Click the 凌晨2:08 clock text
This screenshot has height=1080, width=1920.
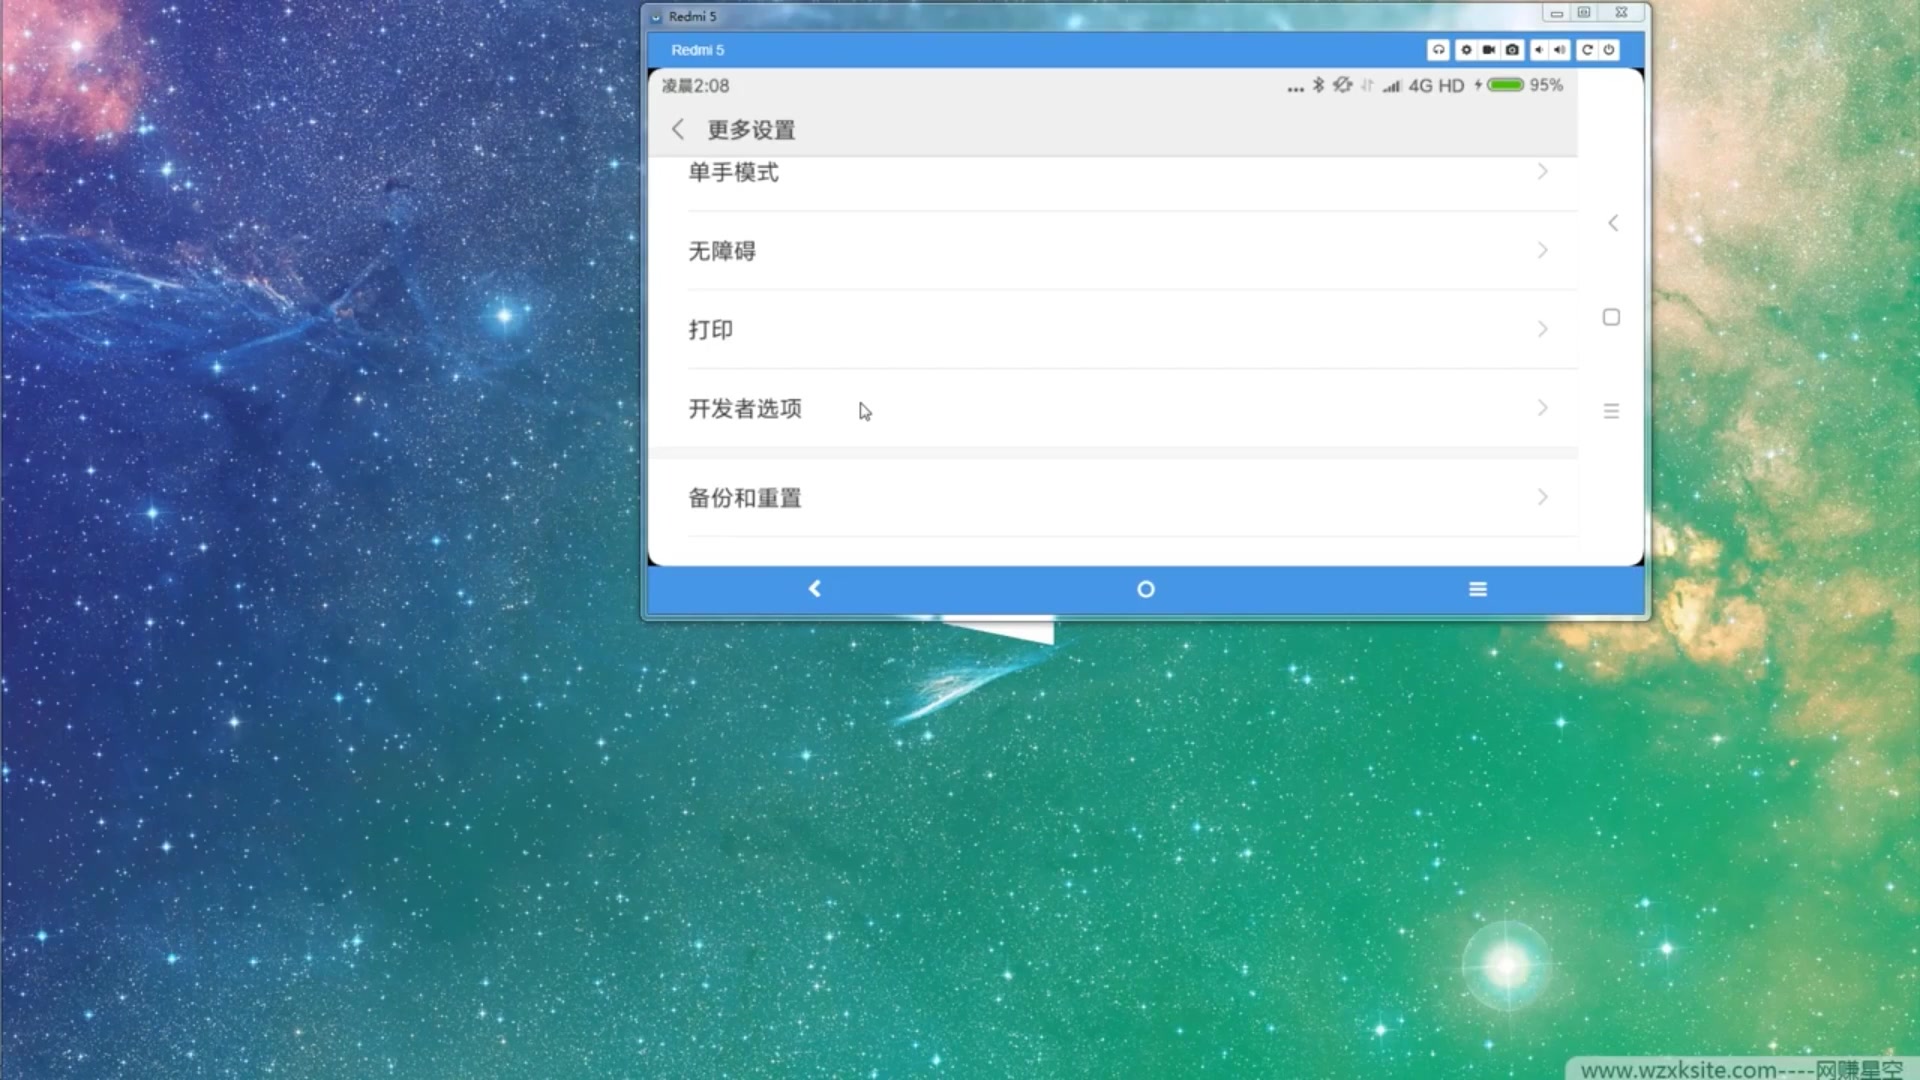coord(695,86)
